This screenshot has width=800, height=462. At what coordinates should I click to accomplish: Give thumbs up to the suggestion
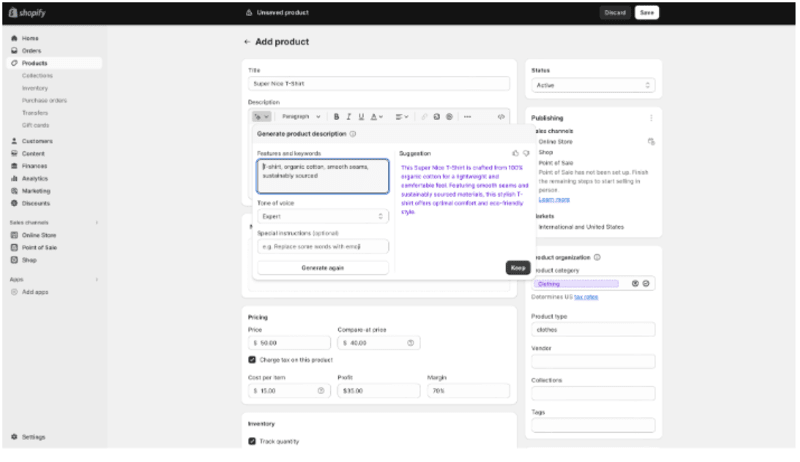[515, 153]
